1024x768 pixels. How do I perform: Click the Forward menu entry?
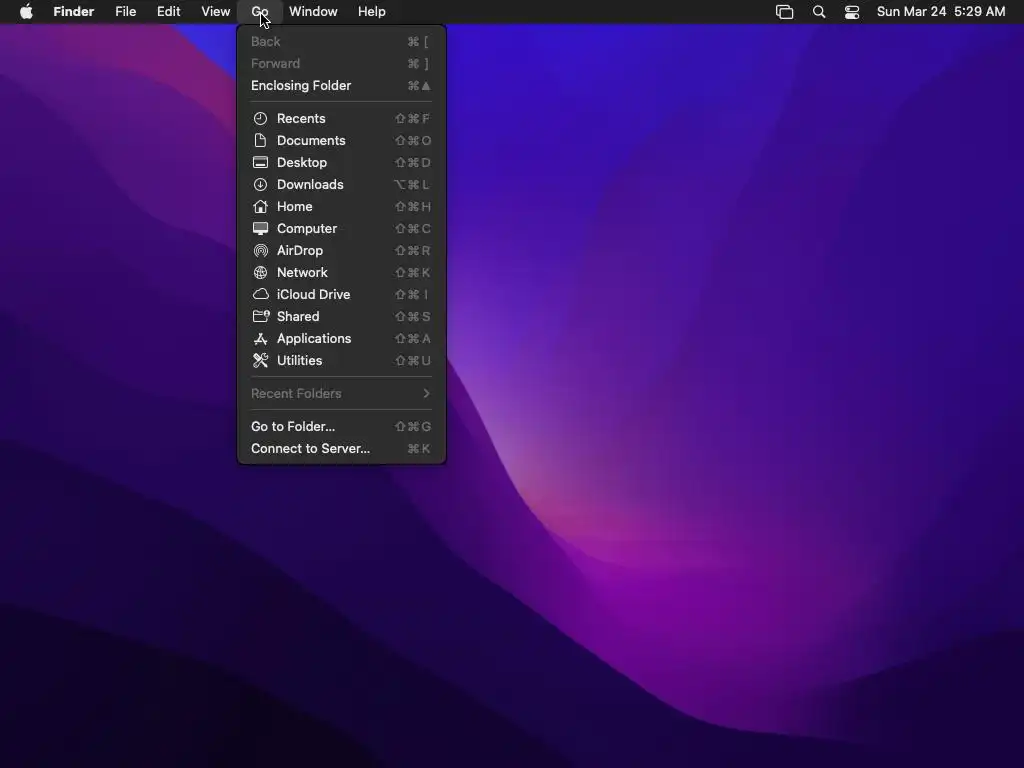tap(342, 64)
